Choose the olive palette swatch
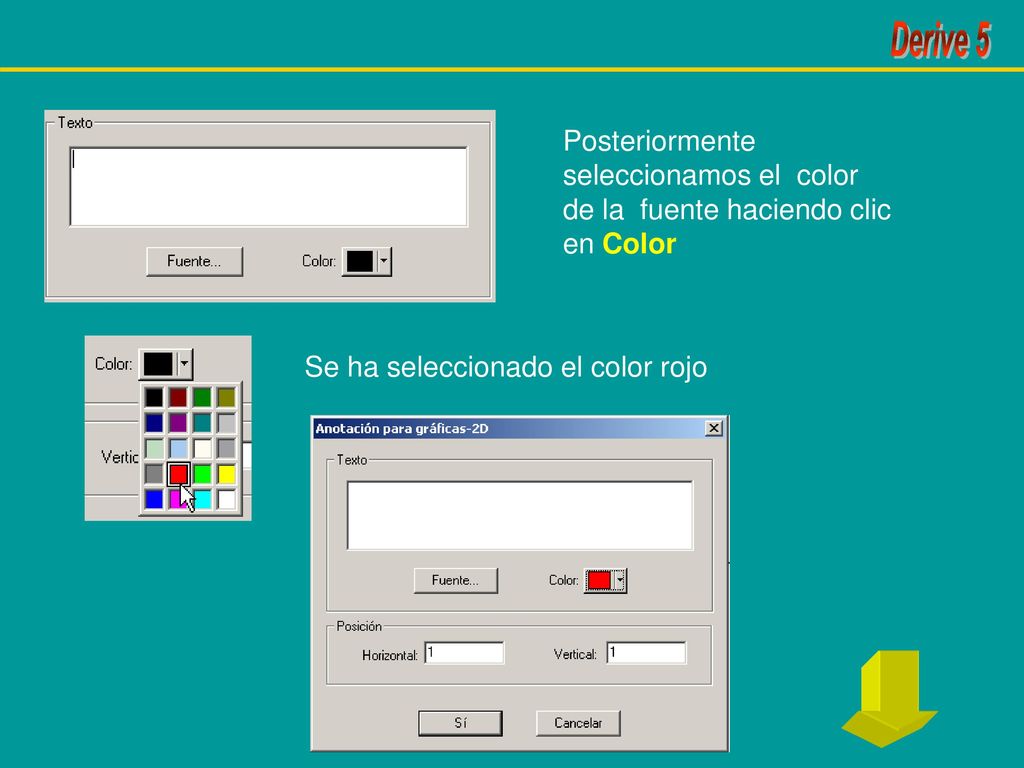The width and height of the screenshot is (1024, 768). pos(227,397)
